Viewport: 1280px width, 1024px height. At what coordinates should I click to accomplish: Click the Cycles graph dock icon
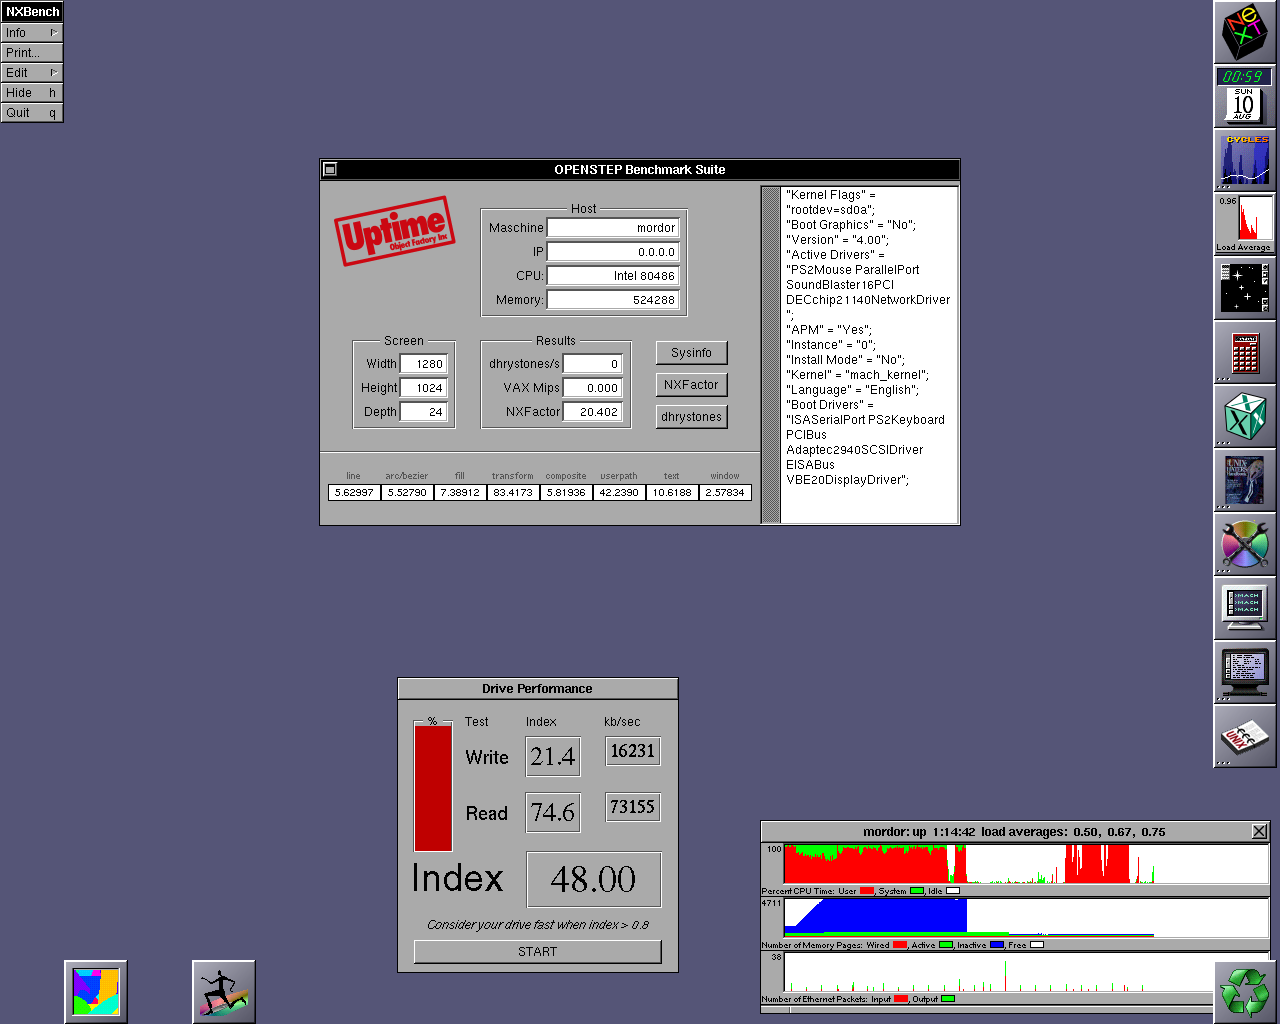pyautogui.click(x=1244, y=160)
